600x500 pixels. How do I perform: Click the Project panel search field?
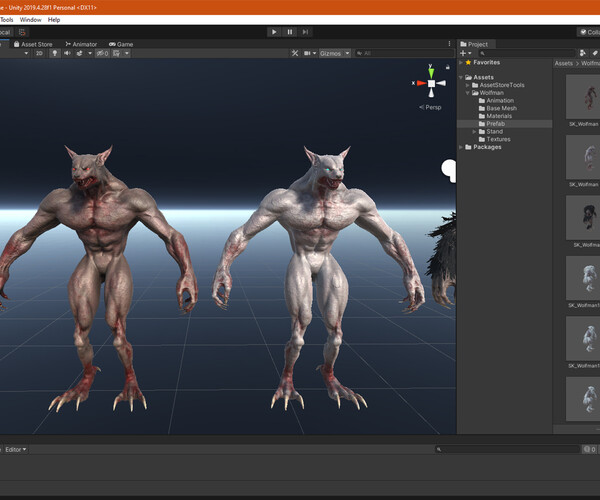click(x=527, y=53)
